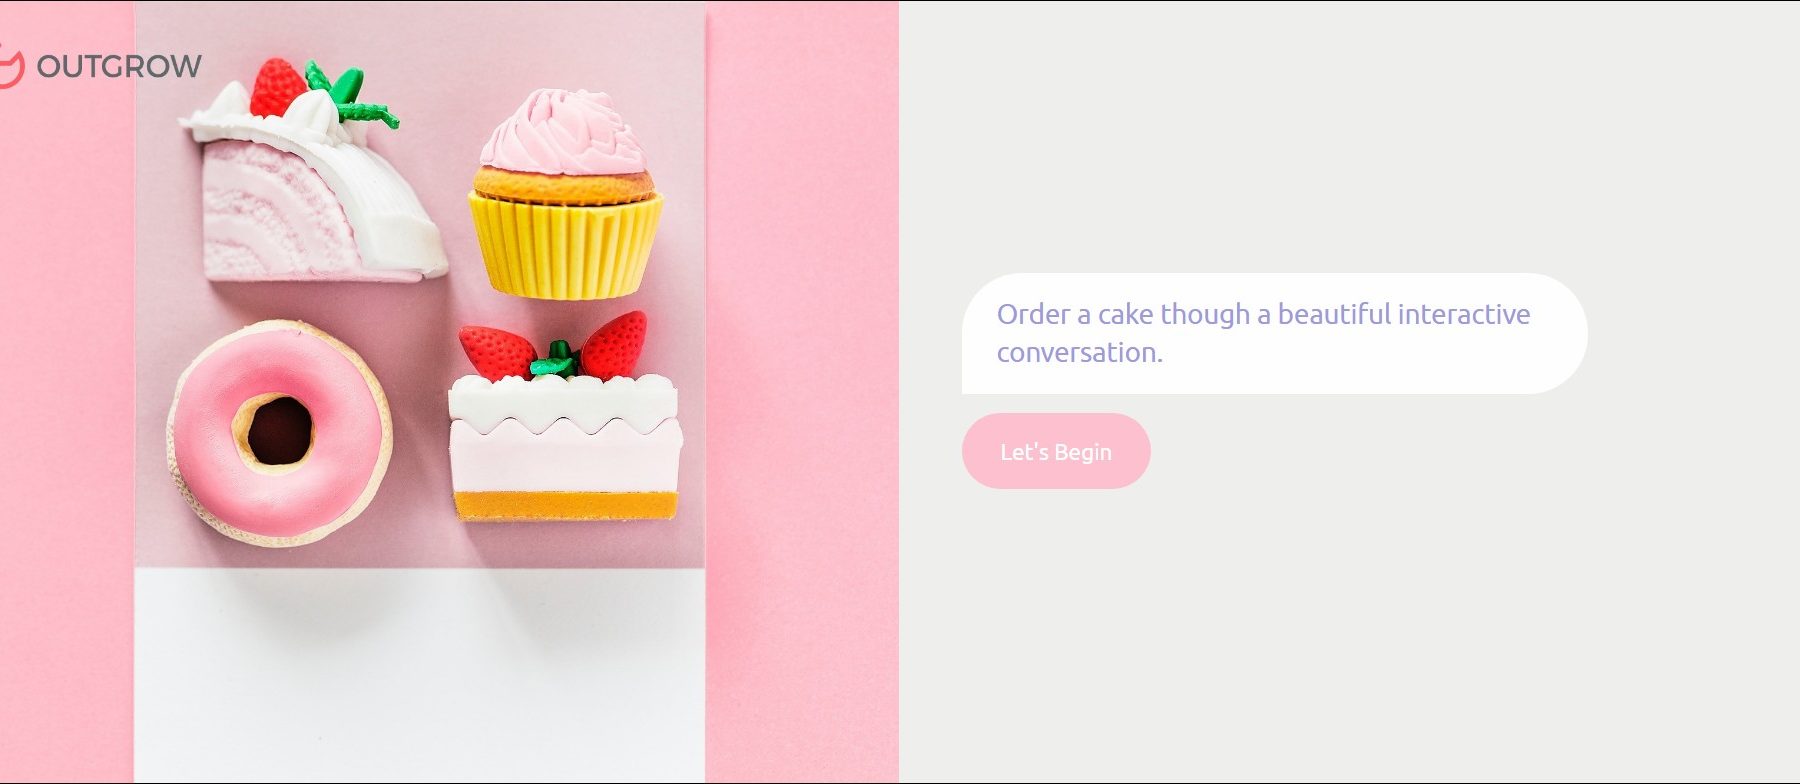Image resolution: width=1800 pixels, height=784 pixels.
Task: Click the donut's center hole
Action: click(280, 430)
